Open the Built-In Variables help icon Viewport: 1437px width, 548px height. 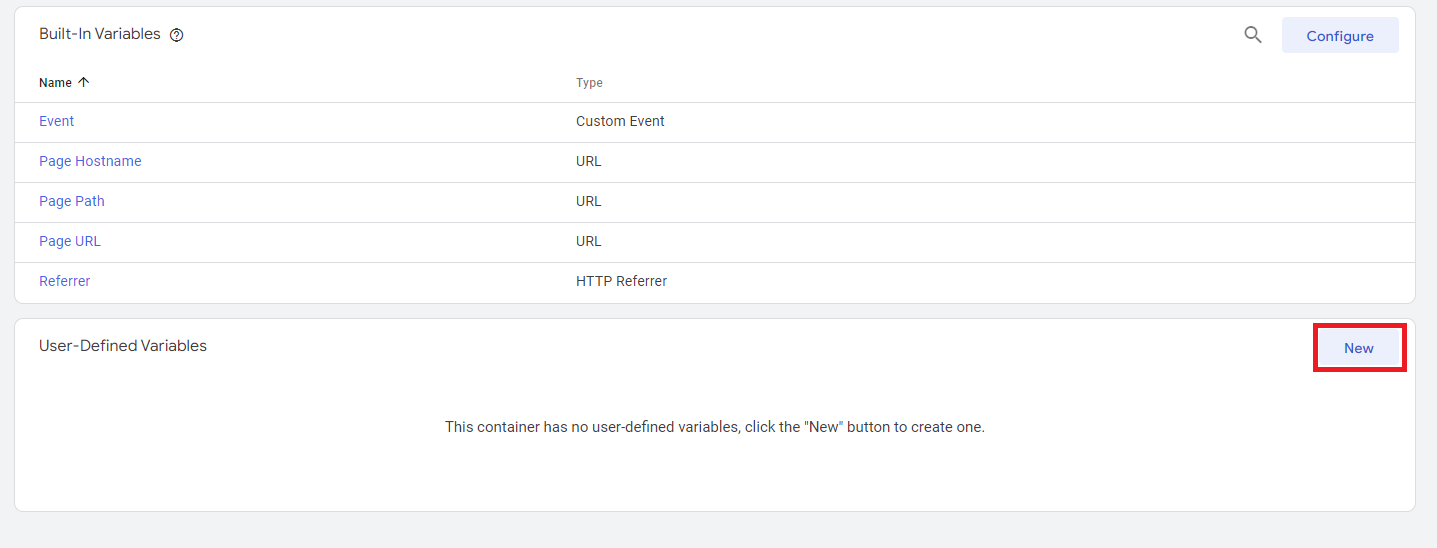[177, 35]
